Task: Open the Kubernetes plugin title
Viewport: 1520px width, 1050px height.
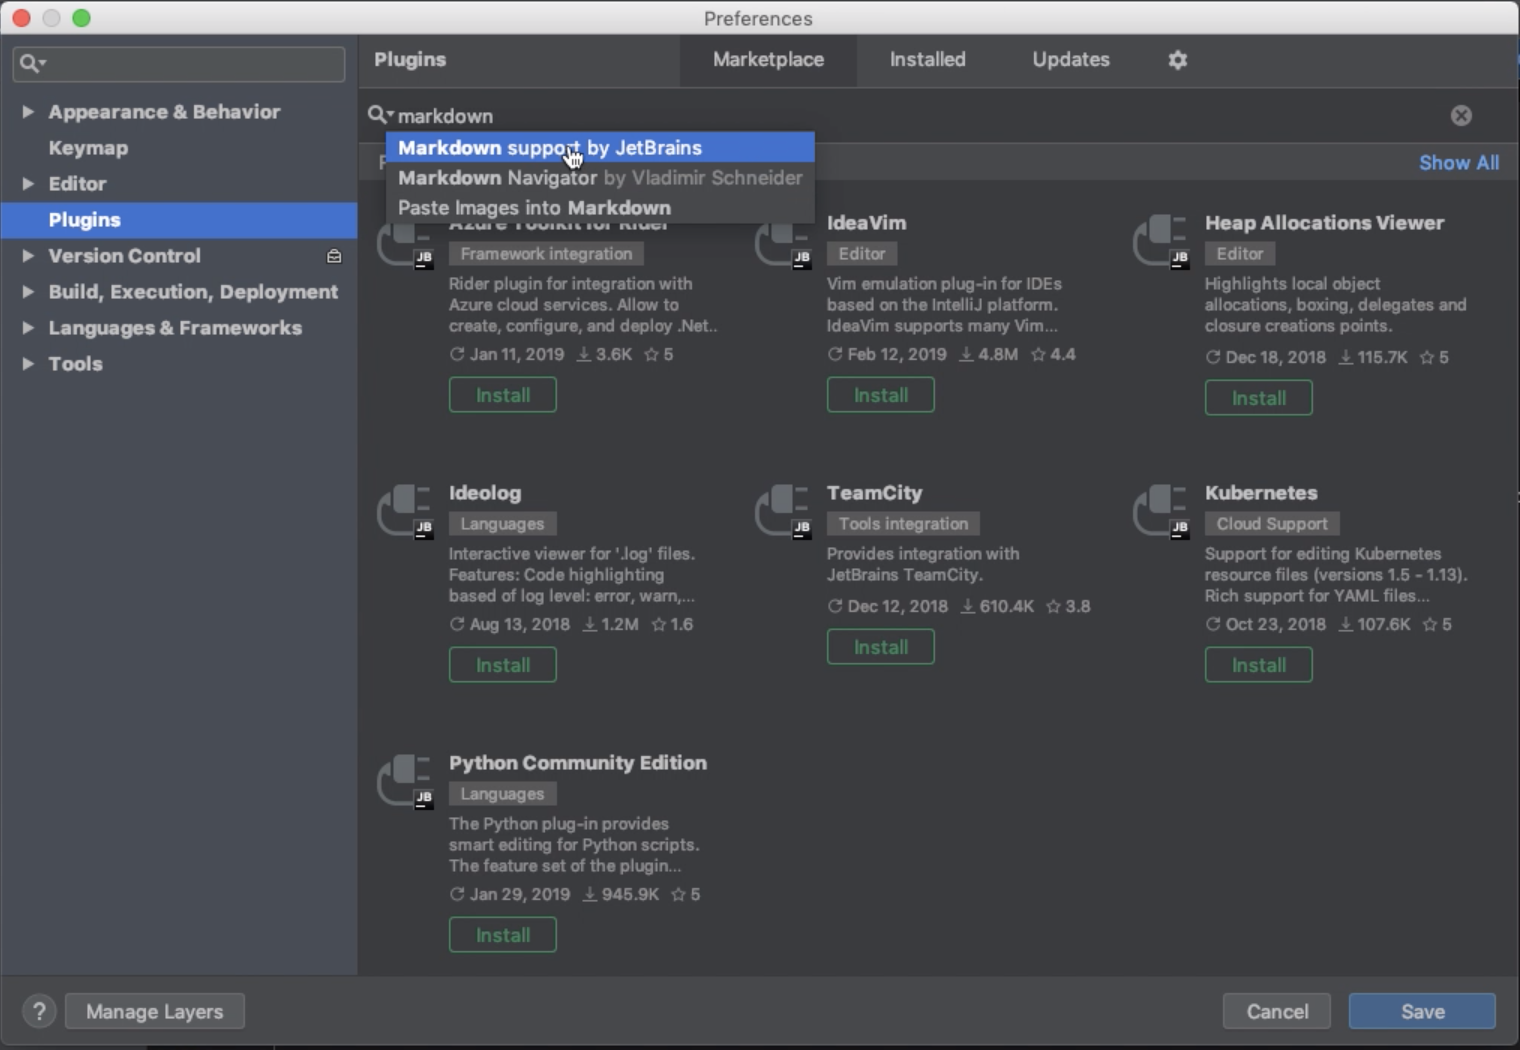Action: click(1261, 493)
